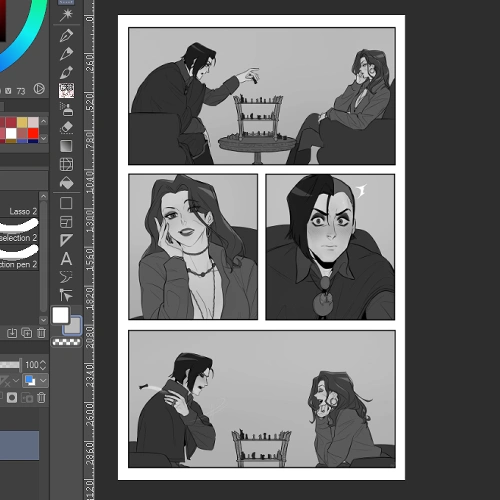Choose the Lasso 2 sub tool
Screen dimensions: 500x500
[x=19, y=211]
